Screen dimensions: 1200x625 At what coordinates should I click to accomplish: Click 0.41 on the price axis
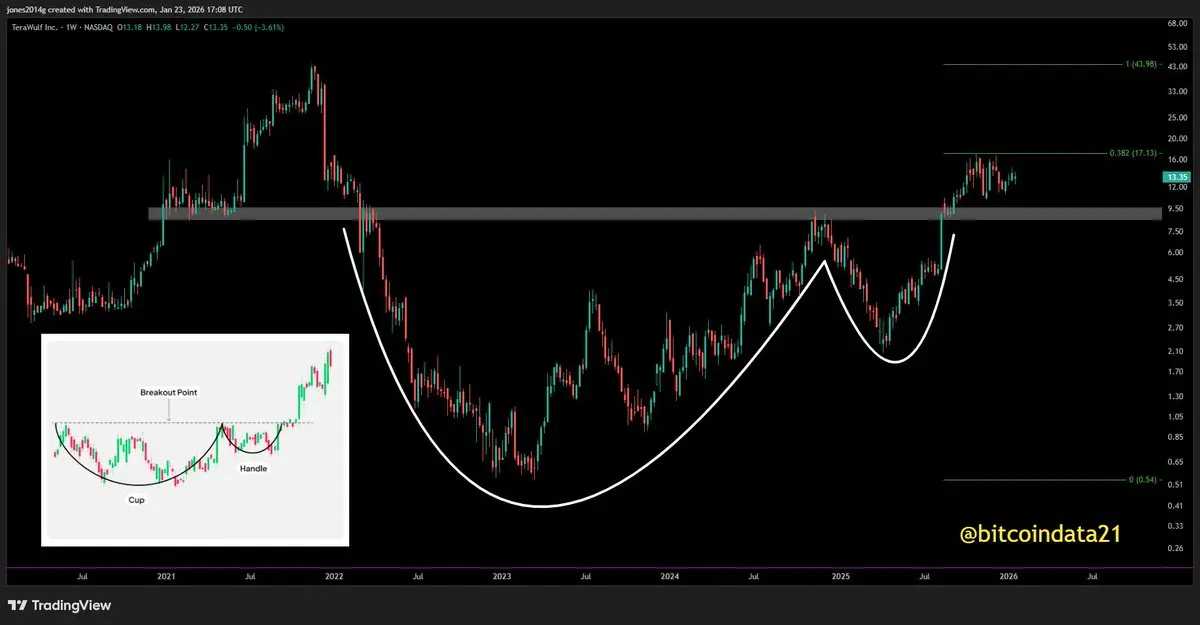click(1176, 506)
